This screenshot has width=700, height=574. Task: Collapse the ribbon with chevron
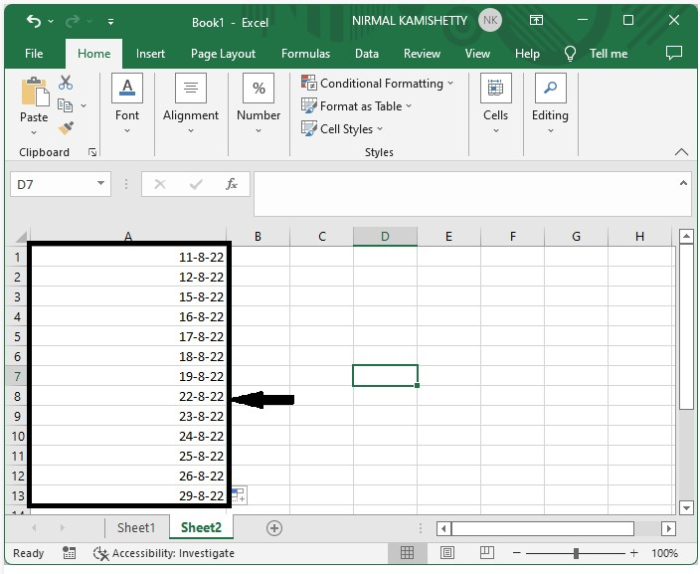pyautogui.click(x=681, y=152)
